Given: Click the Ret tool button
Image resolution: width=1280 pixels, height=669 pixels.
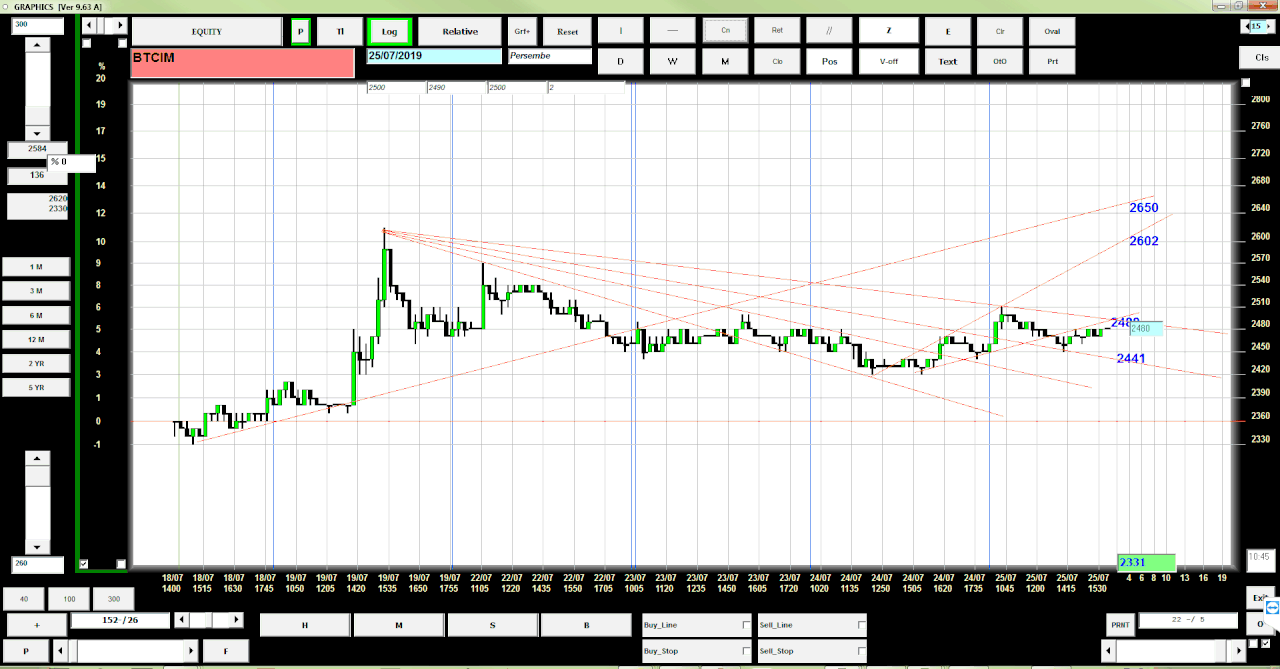Looking at the screenshot, I should [777, 31].
